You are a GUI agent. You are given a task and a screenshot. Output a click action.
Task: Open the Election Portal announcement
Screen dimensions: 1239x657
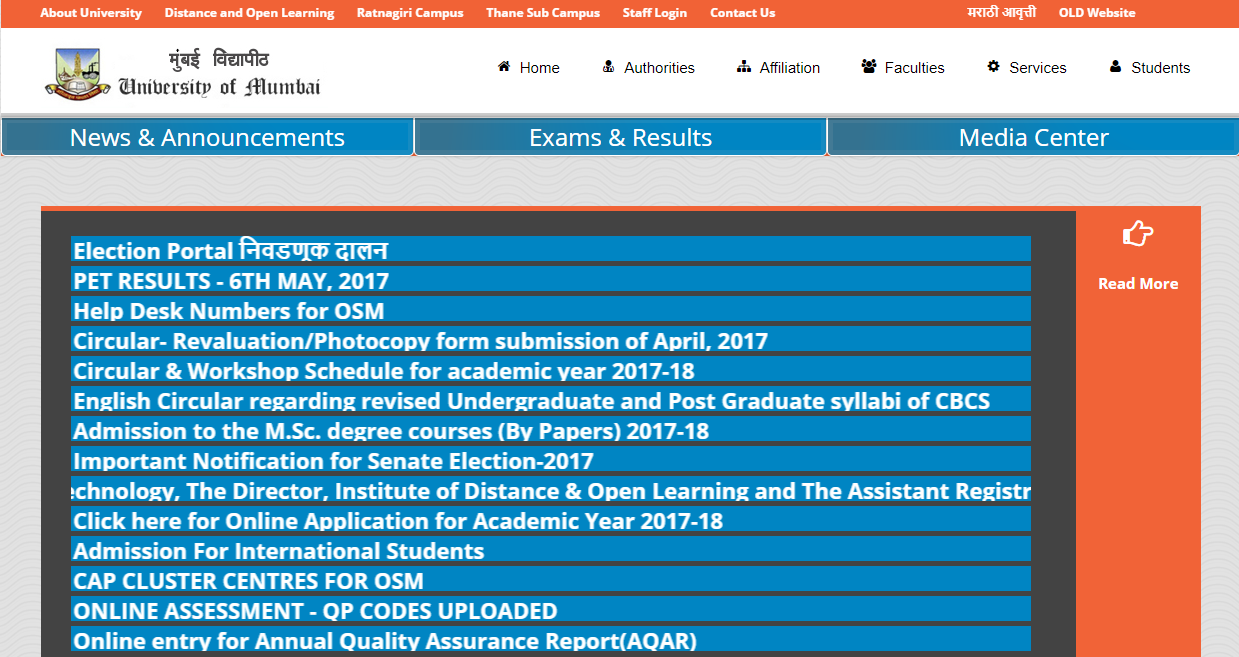pyautogui.click(x=231, y=250)
